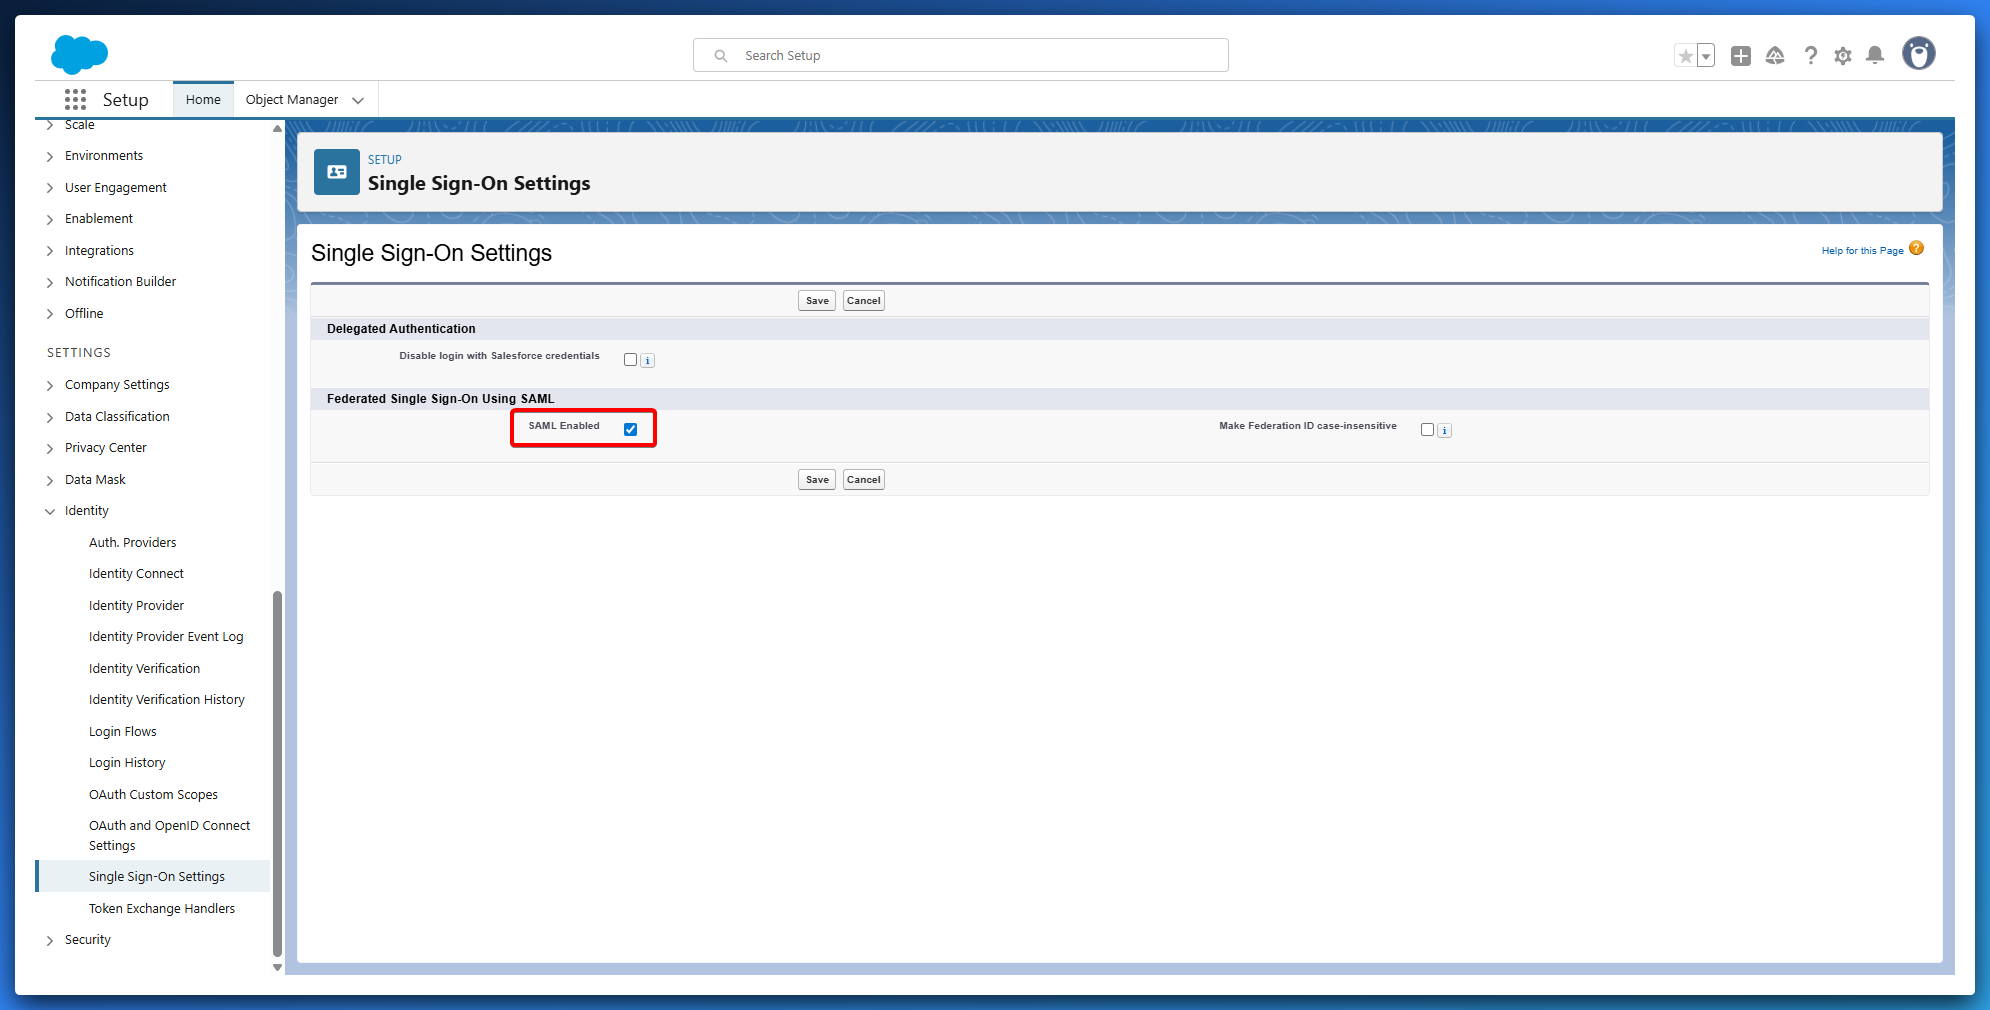Open Token Exchange Handlers in sidebar
1990x1010 pixels.
click(x=162, y=908)
